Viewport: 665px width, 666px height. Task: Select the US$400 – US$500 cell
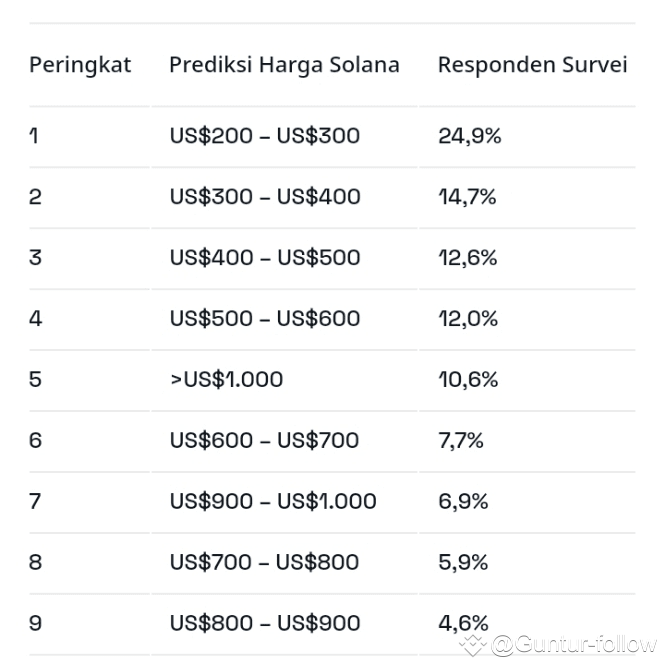pyautogui.click(x=264, y=258)
